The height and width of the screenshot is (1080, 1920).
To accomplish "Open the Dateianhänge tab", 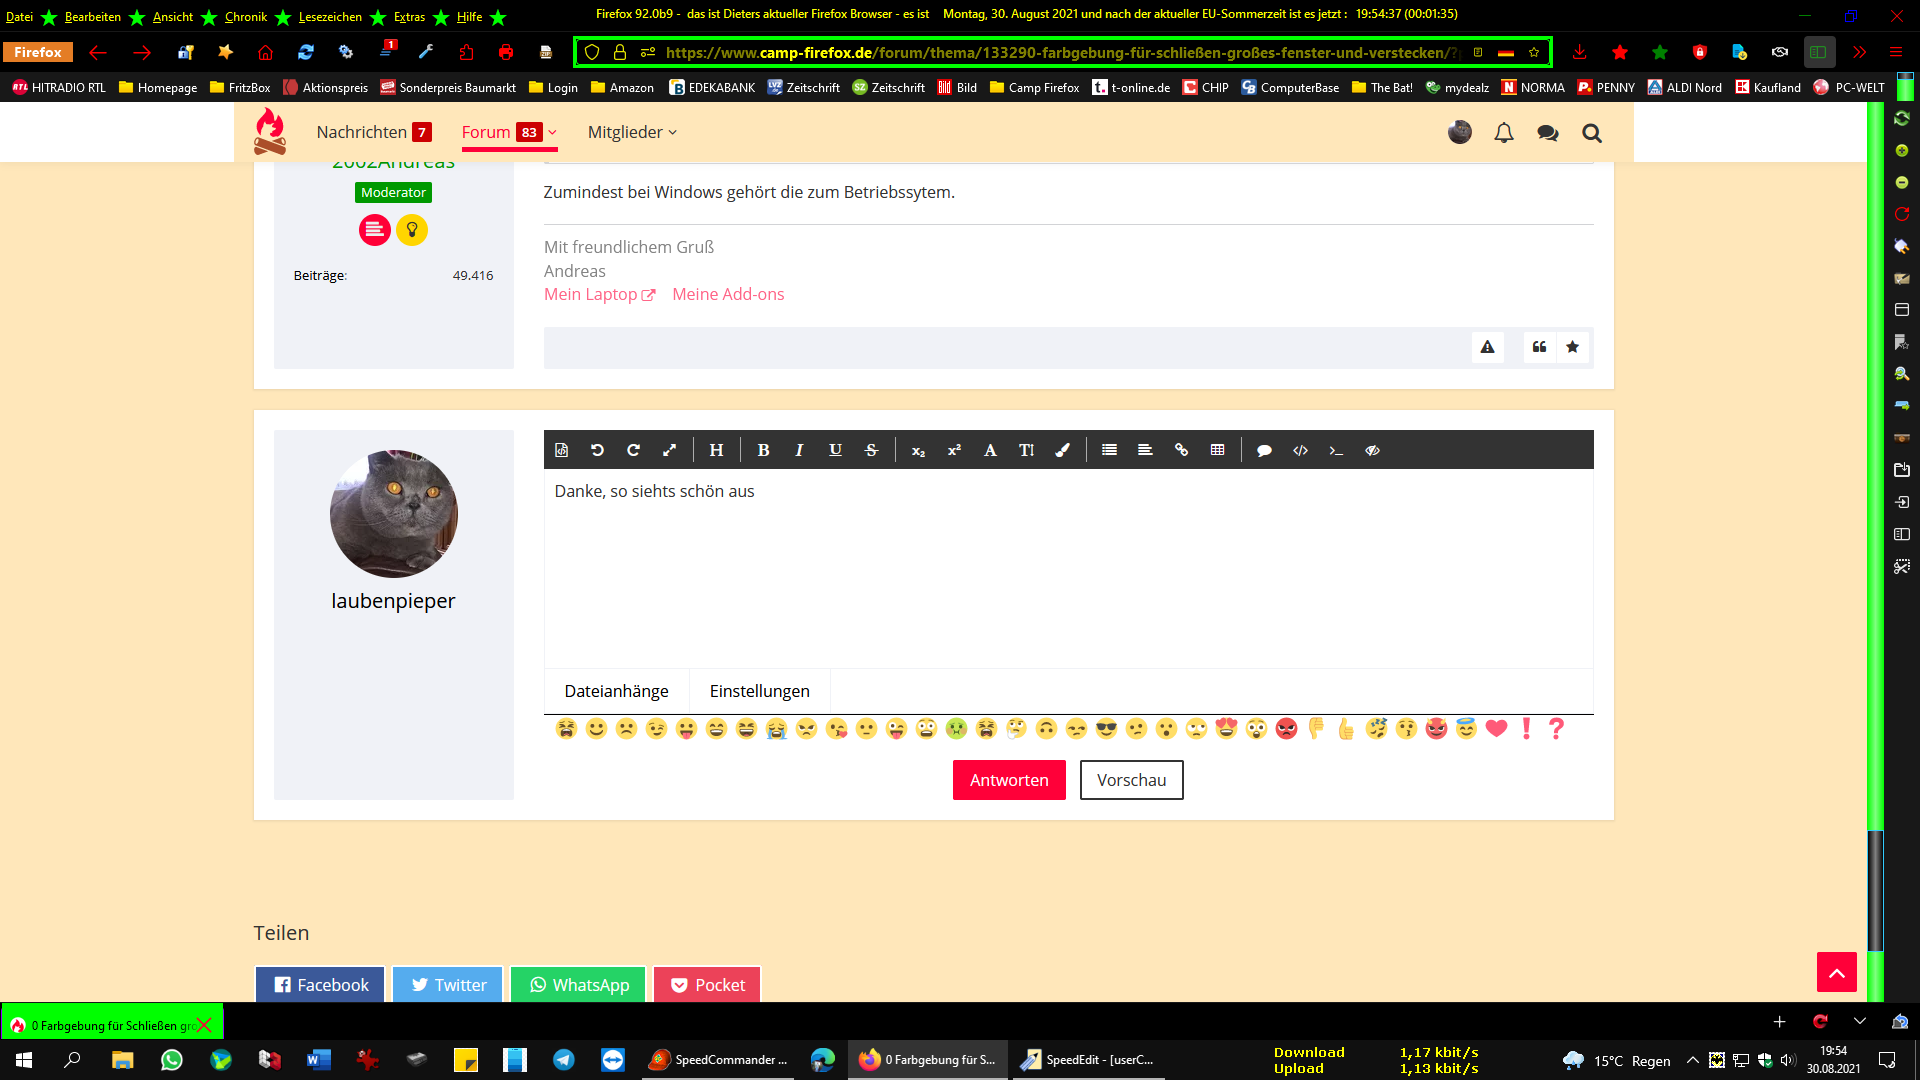I will pyautogui.click(x=616, y=691).
